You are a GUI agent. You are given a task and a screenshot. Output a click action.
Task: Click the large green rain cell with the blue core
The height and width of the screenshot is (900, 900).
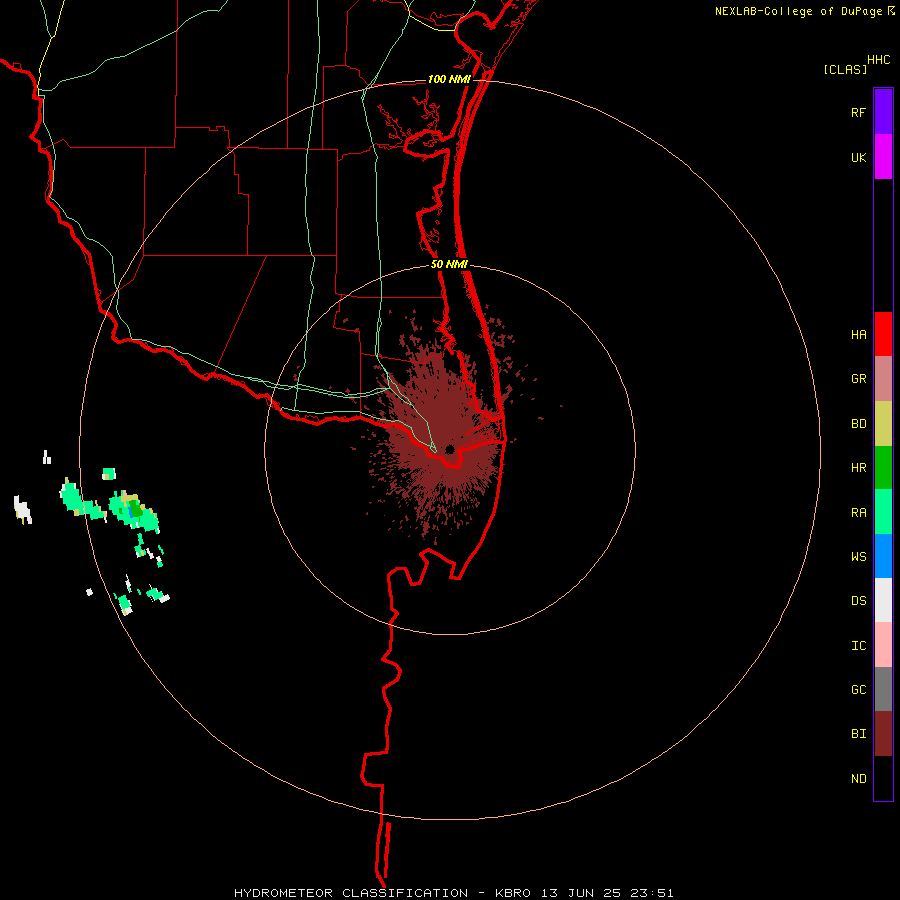(134, 510)
